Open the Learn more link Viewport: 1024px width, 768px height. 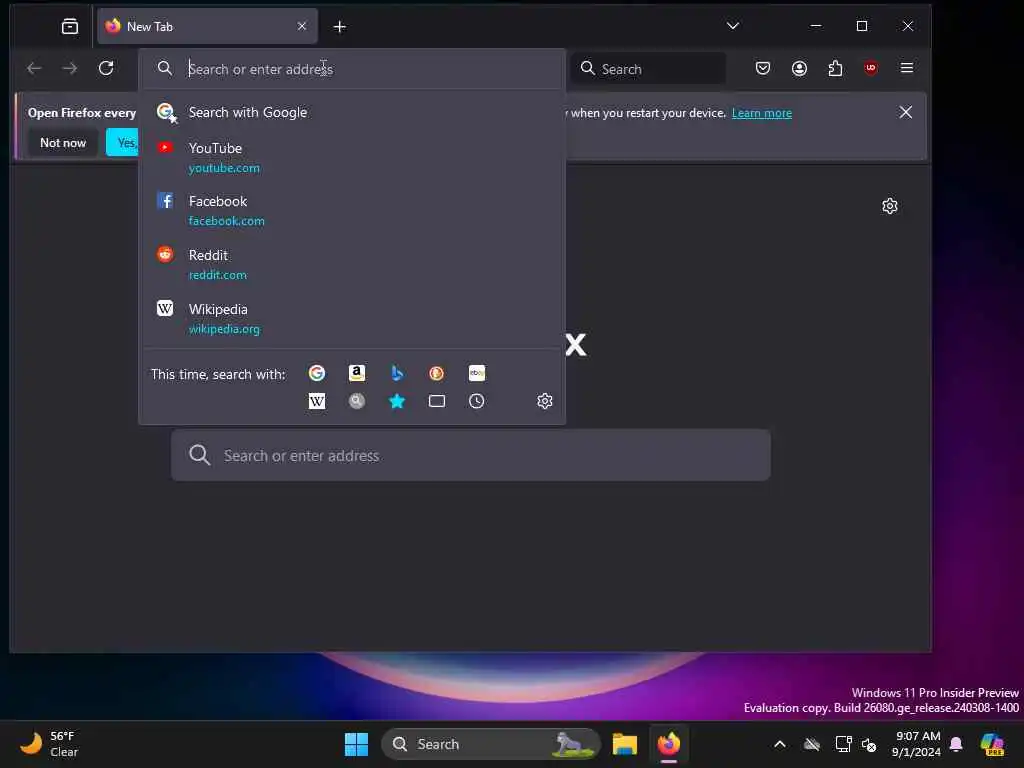(x=761, y=113)
